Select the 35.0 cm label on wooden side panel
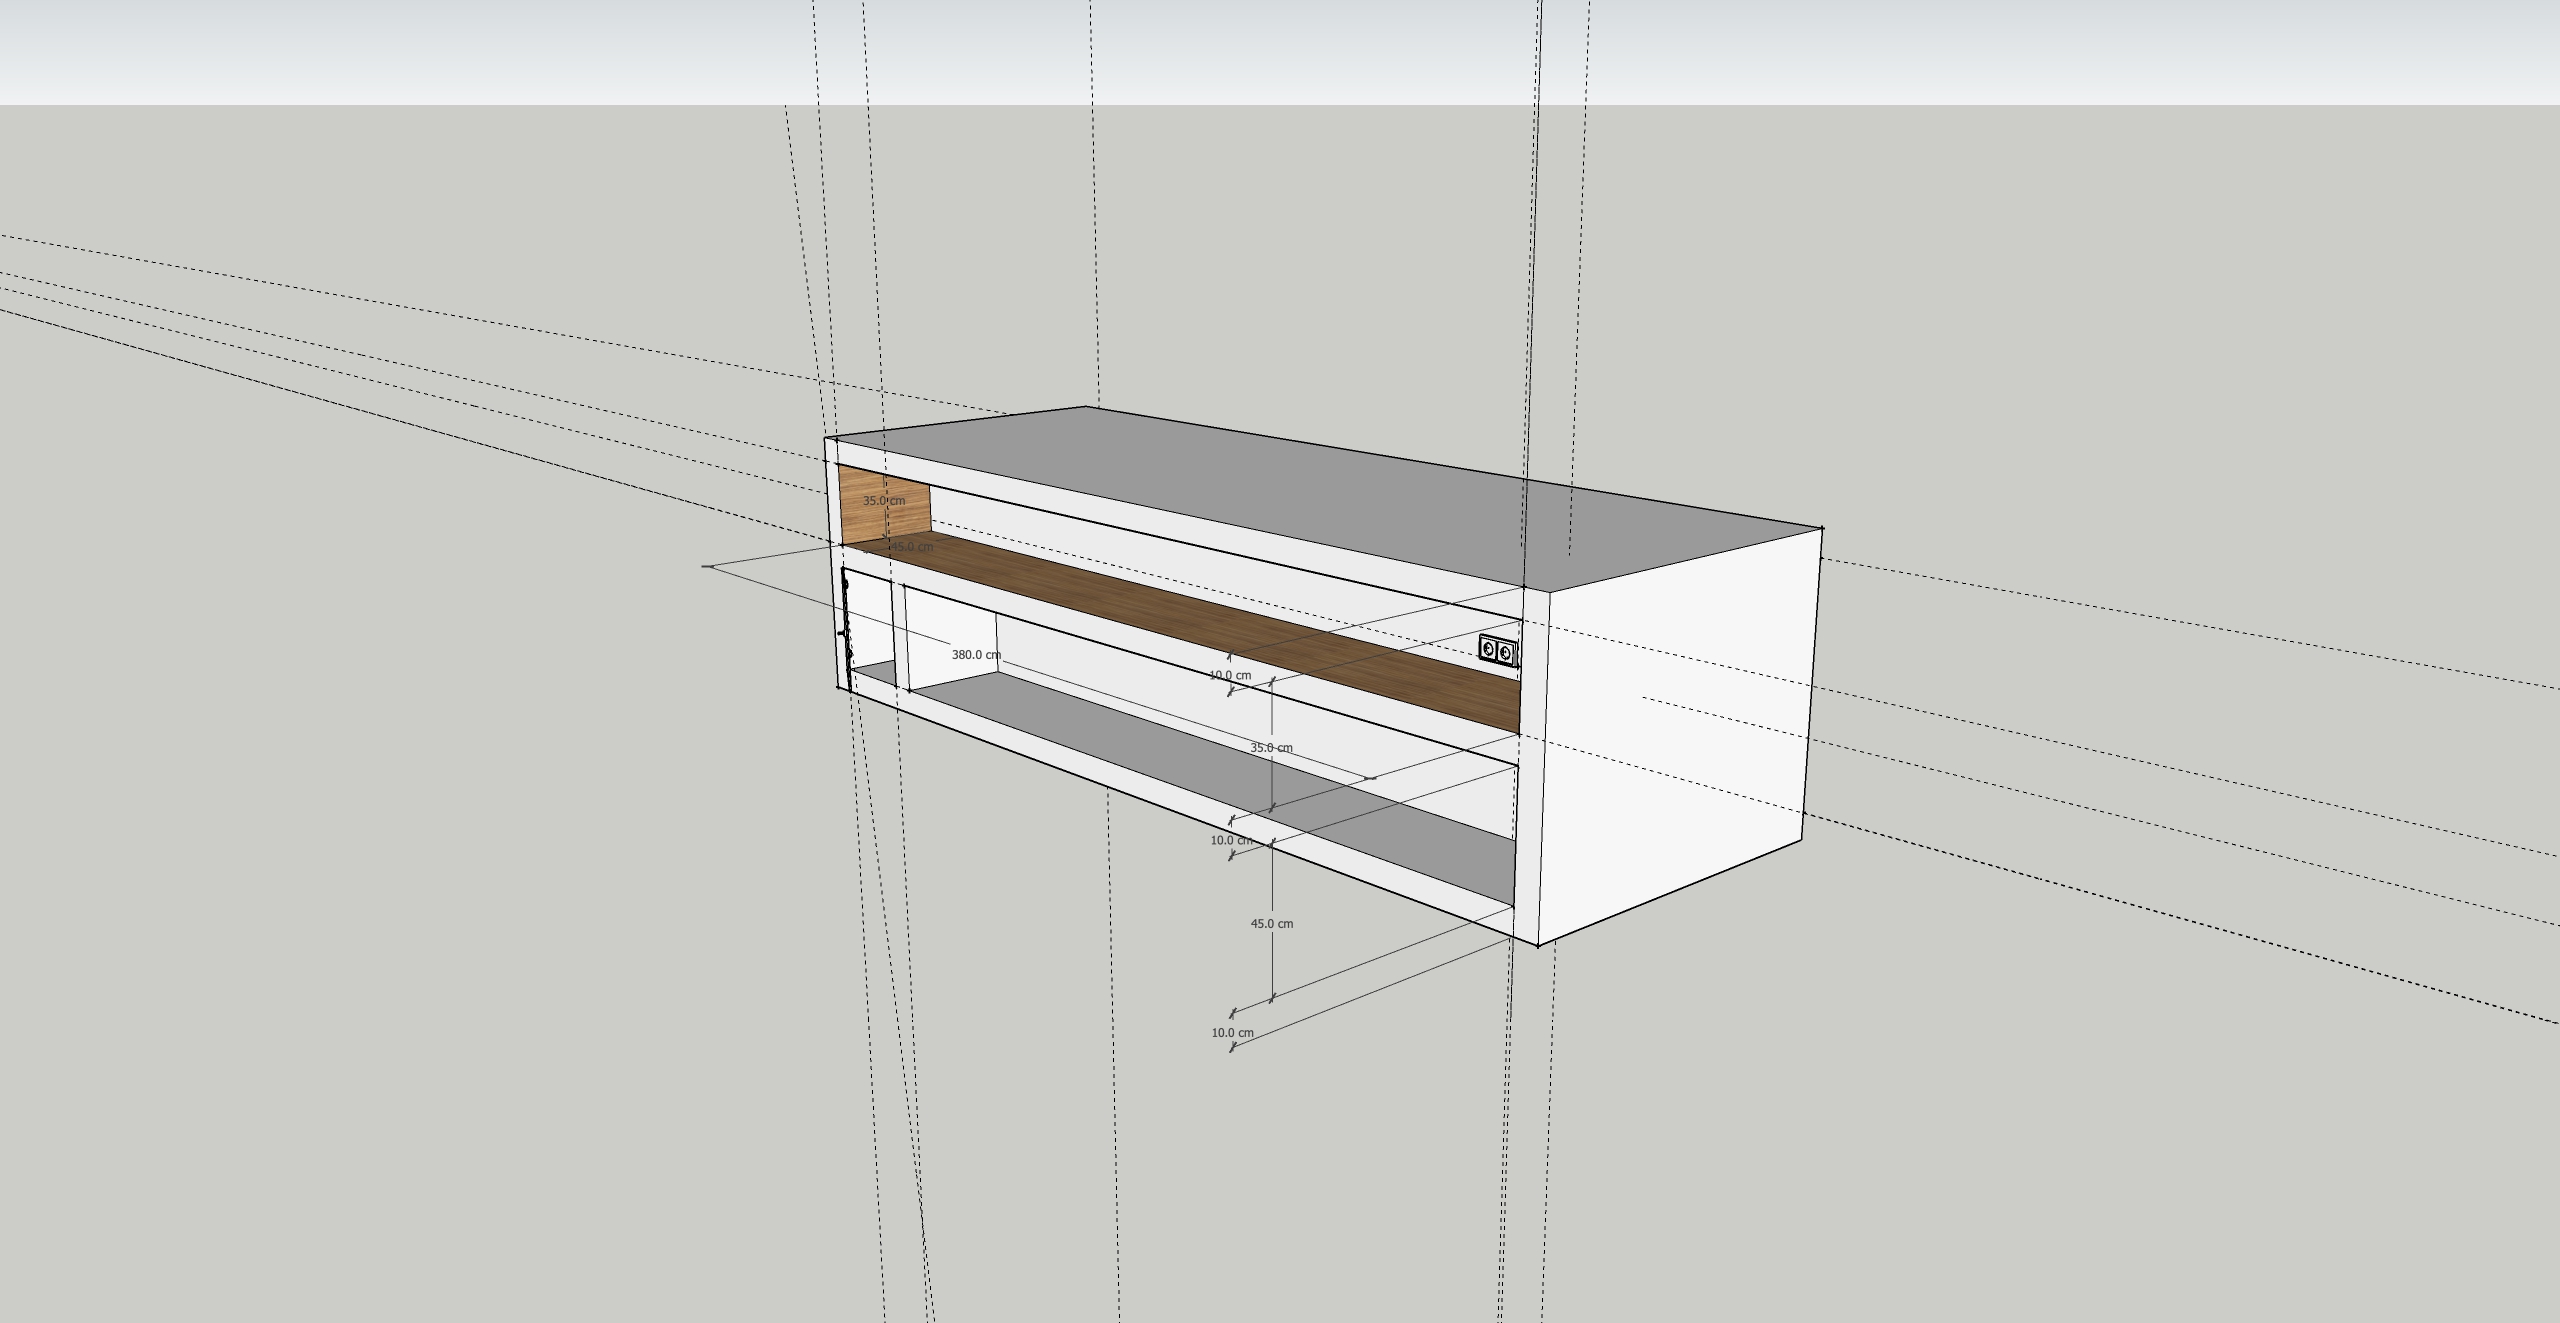 pyautogui.click(x=884, y=500)
